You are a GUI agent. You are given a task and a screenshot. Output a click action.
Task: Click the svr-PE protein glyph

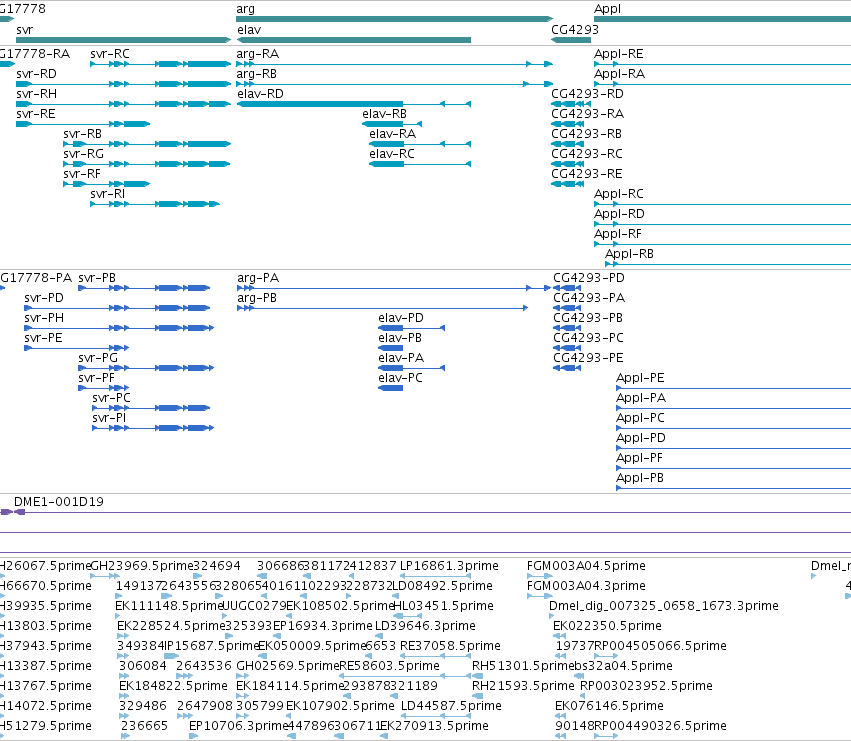(x=77, y=348)
